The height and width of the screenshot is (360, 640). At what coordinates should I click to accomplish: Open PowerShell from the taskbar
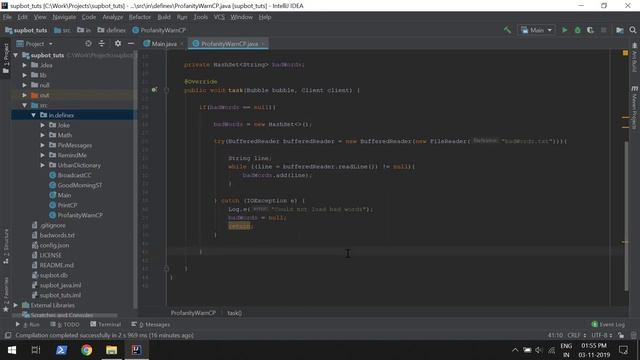point(61,350)
